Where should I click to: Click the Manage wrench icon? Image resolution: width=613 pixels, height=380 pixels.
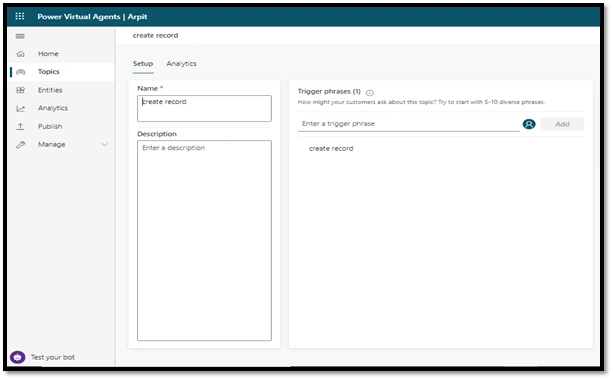[x=20, y=145]
